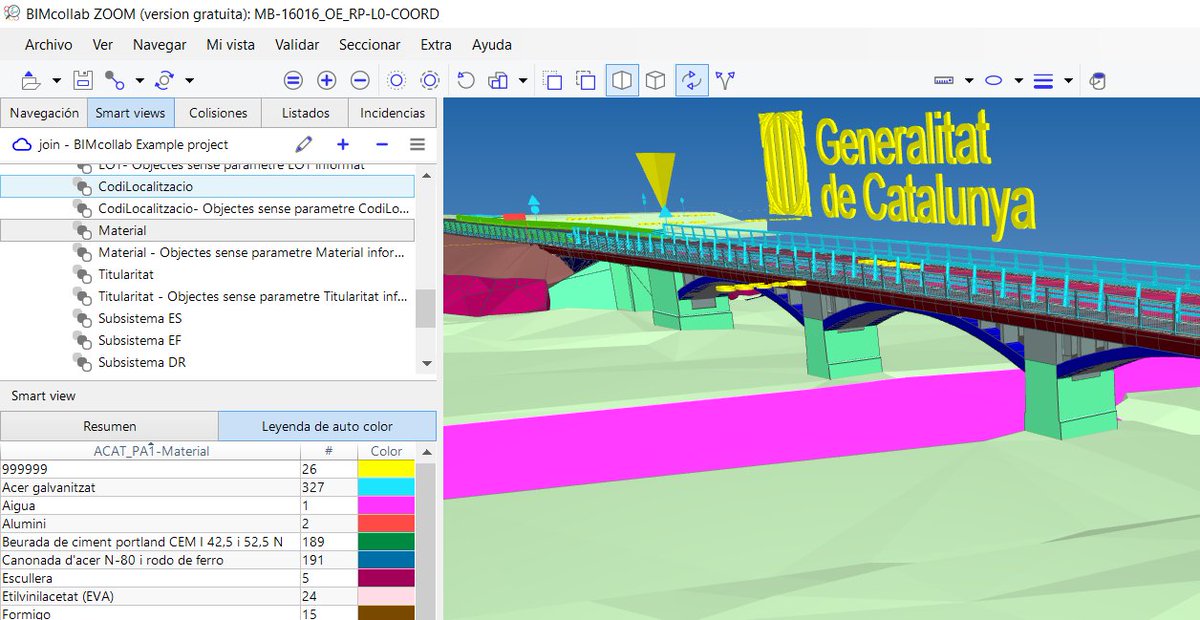
Task: Open the Seccionar menu
Action: (369, 45)
